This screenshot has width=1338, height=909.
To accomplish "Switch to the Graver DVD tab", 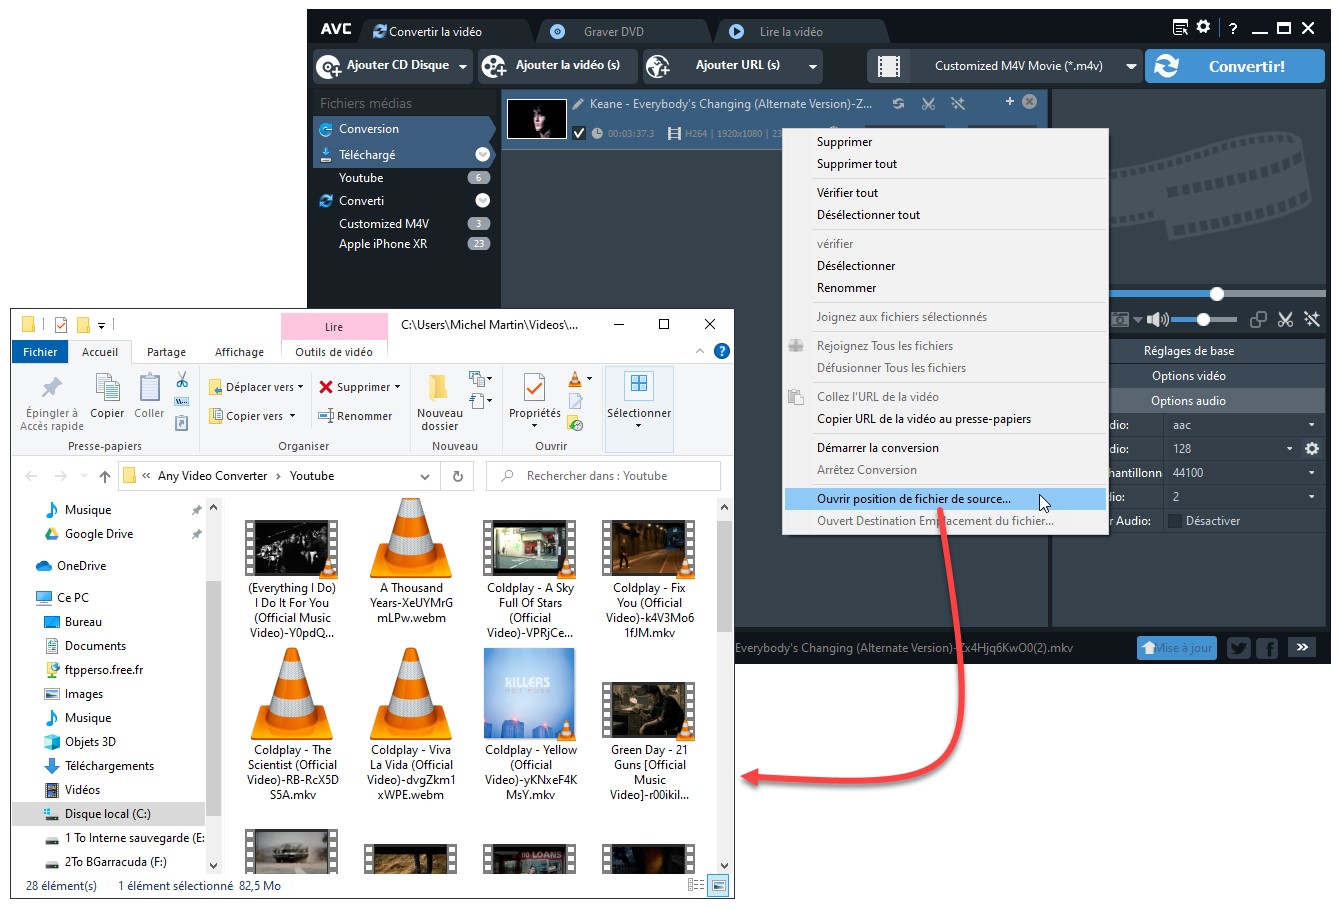I will click(613, 31).
